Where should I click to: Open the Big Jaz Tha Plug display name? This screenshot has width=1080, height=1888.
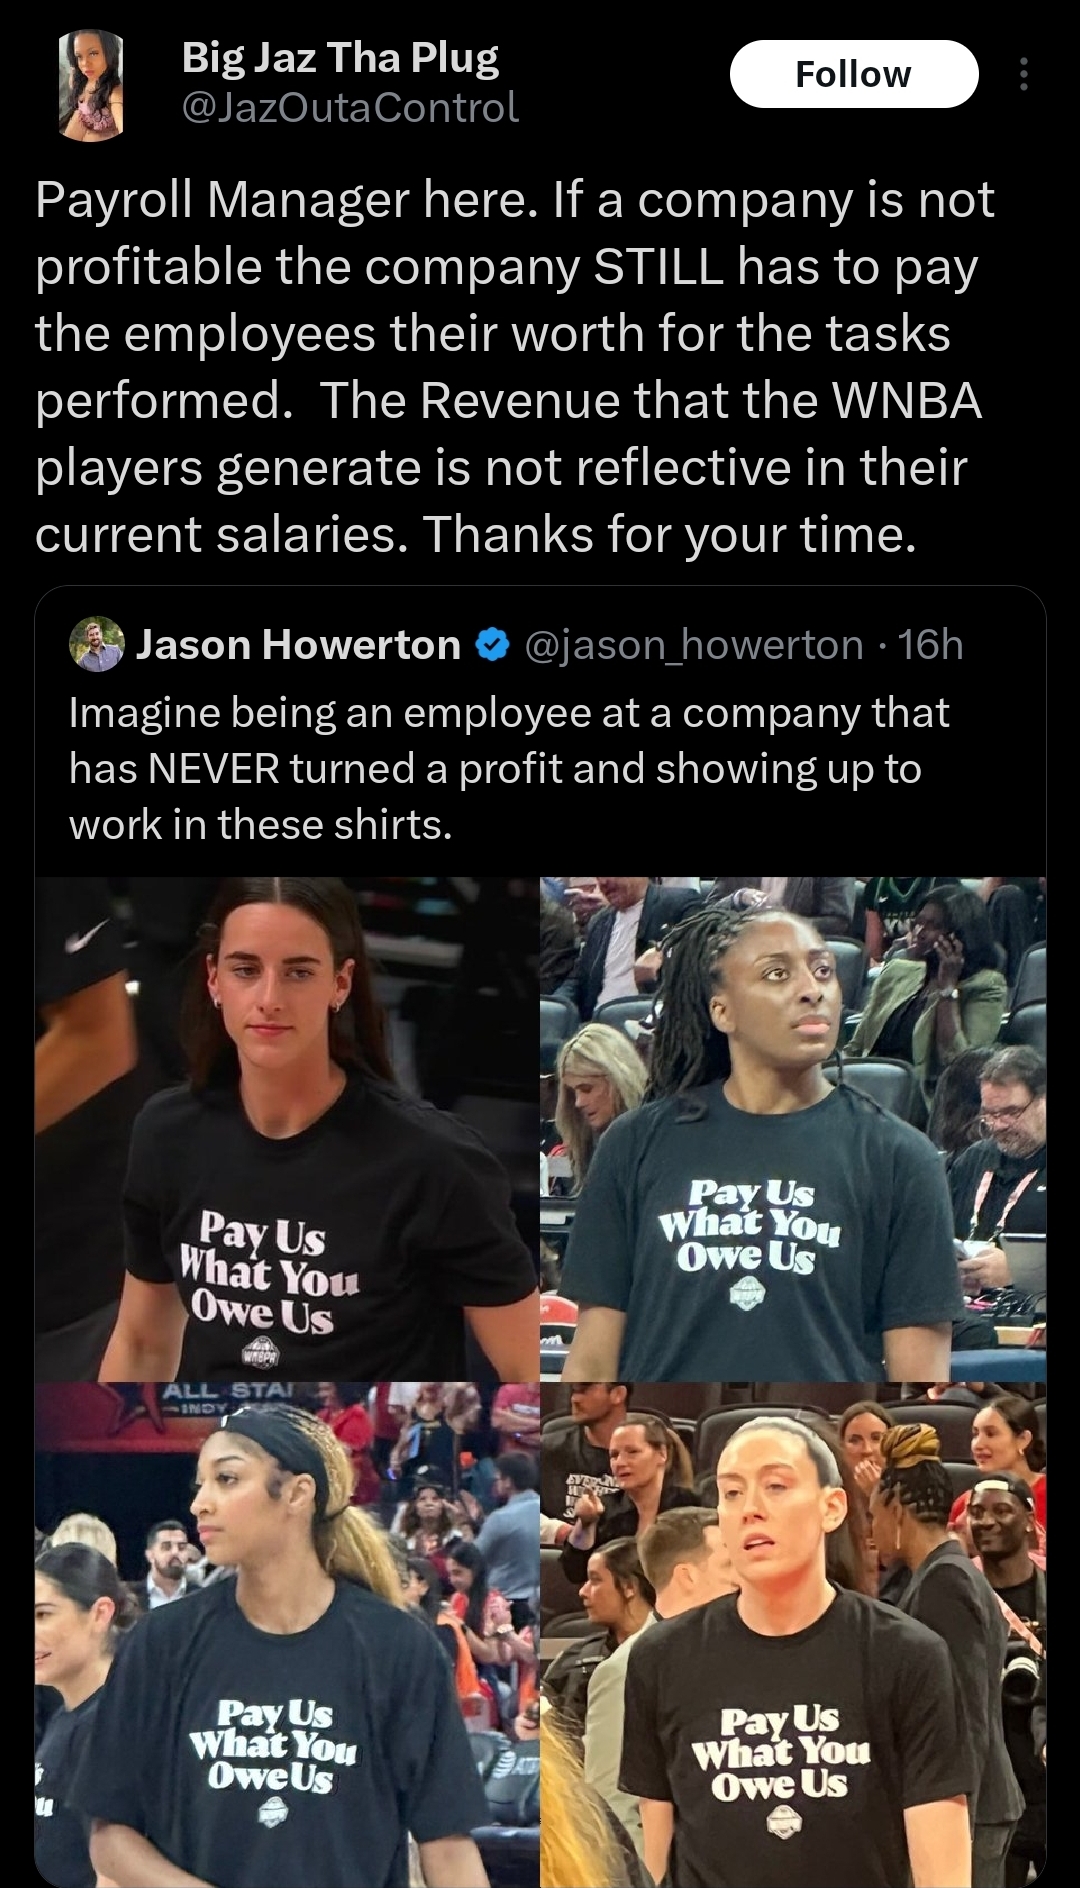(340, 58)
